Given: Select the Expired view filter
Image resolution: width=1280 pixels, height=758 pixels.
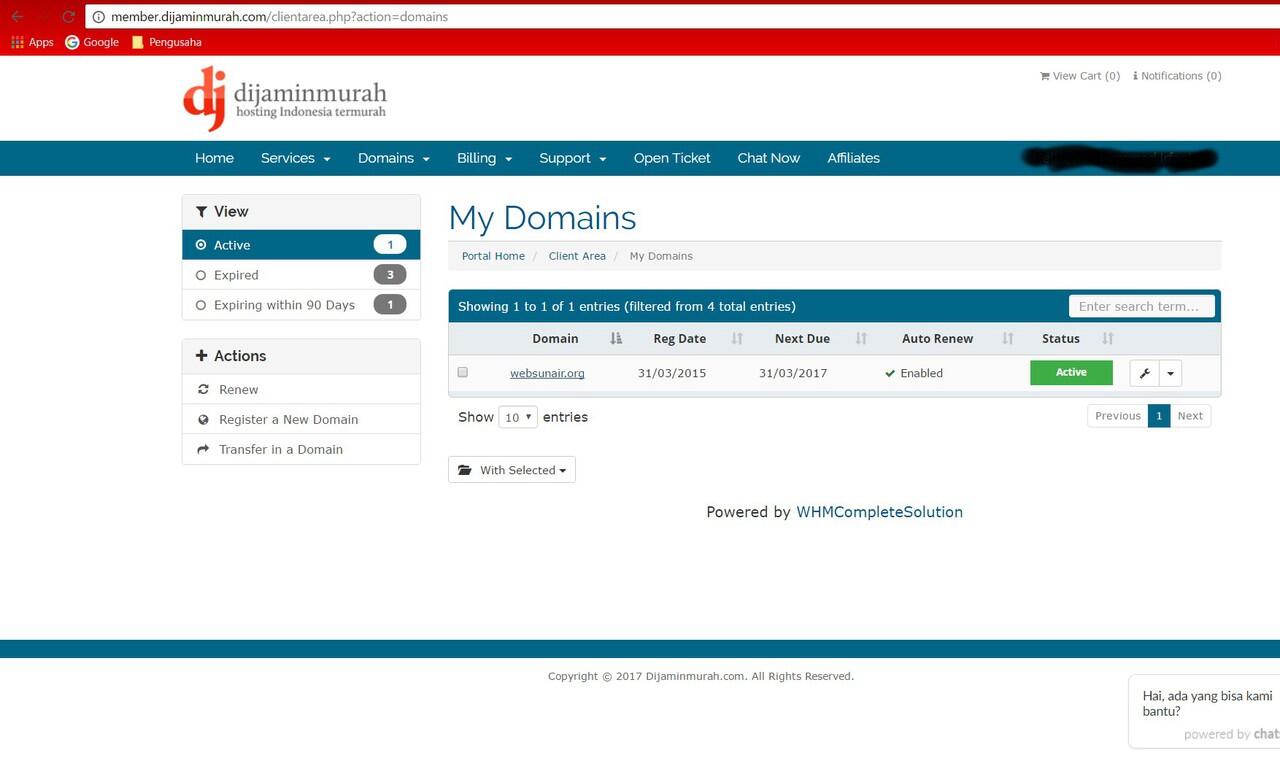Looking at the screenshot, I should 301,275.
